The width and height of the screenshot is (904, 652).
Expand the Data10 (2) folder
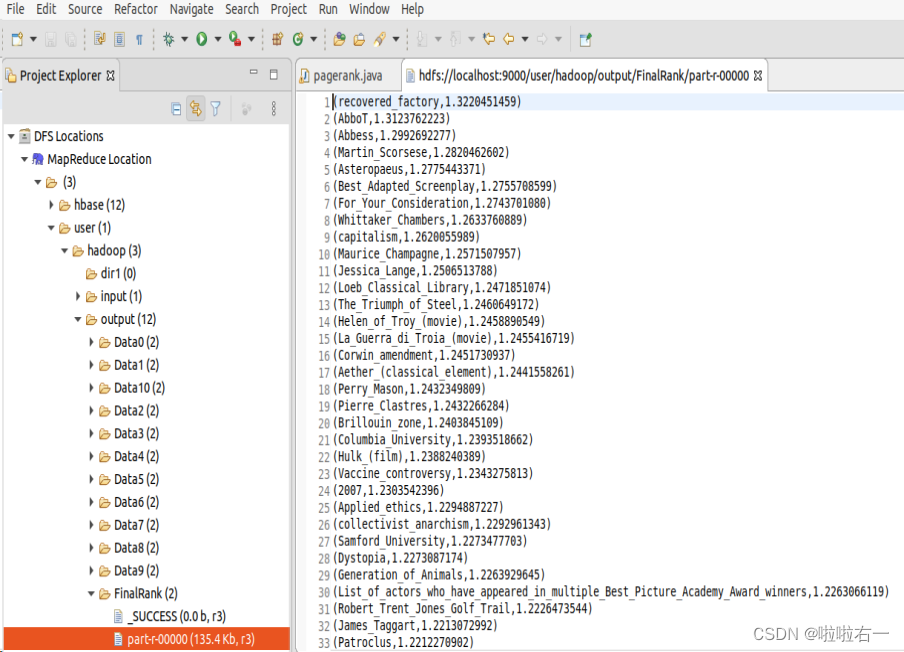tap(91, 388)
